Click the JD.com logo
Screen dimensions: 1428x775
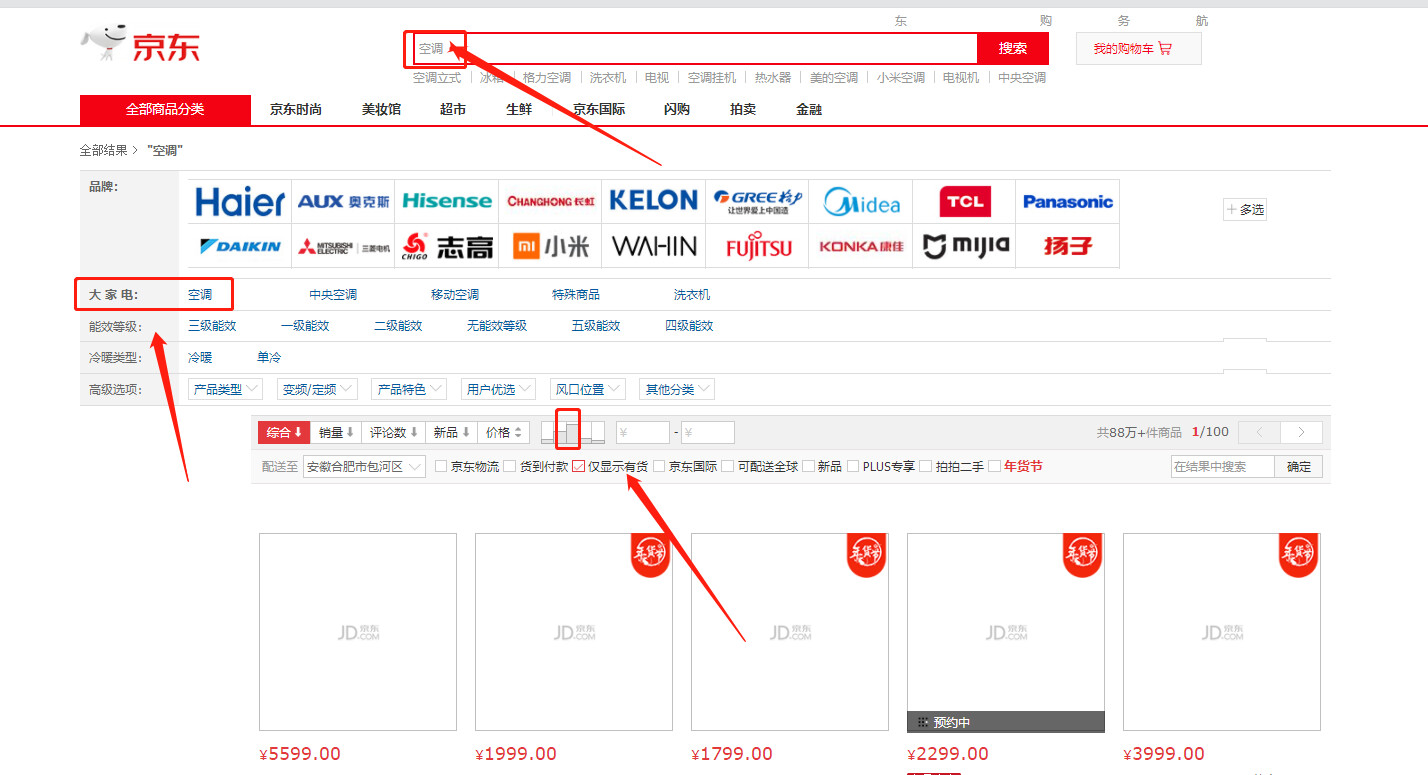click(x=140, y=45)
